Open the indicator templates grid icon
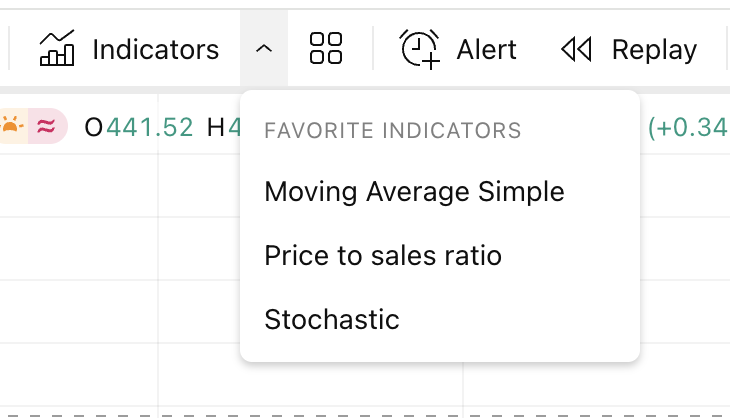 pos(326,49)
